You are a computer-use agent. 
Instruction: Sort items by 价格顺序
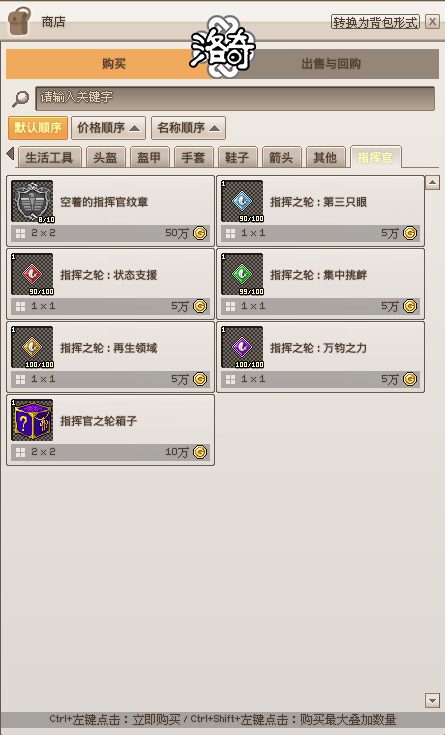coord(108,128)
